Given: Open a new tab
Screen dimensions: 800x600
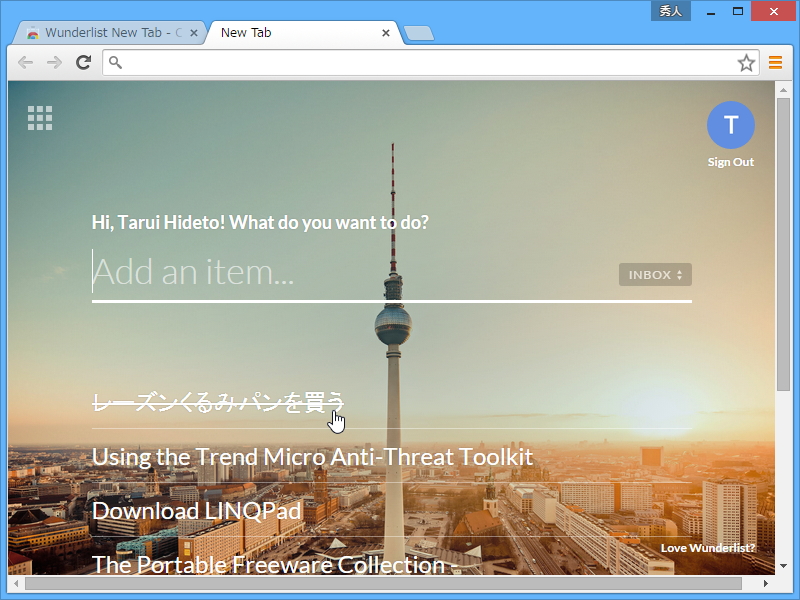Looking at the screenshot, I should (x=418, y=32).
